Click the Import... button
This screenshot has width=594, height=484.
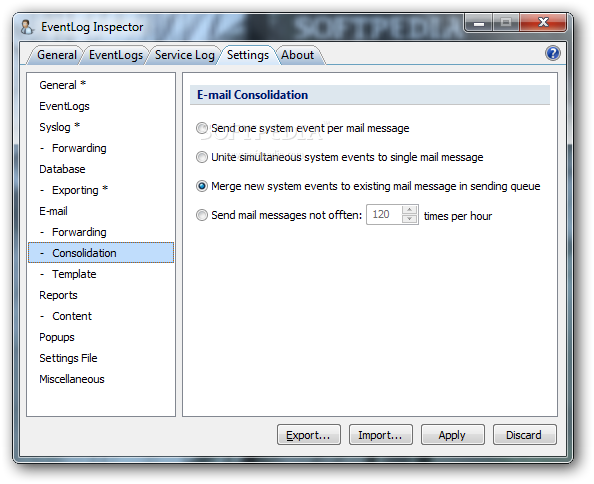381,435
